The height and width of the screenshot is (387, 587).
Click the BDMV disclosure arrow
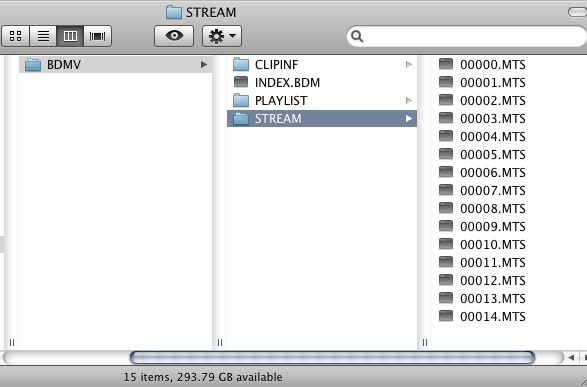coord(204,64)
